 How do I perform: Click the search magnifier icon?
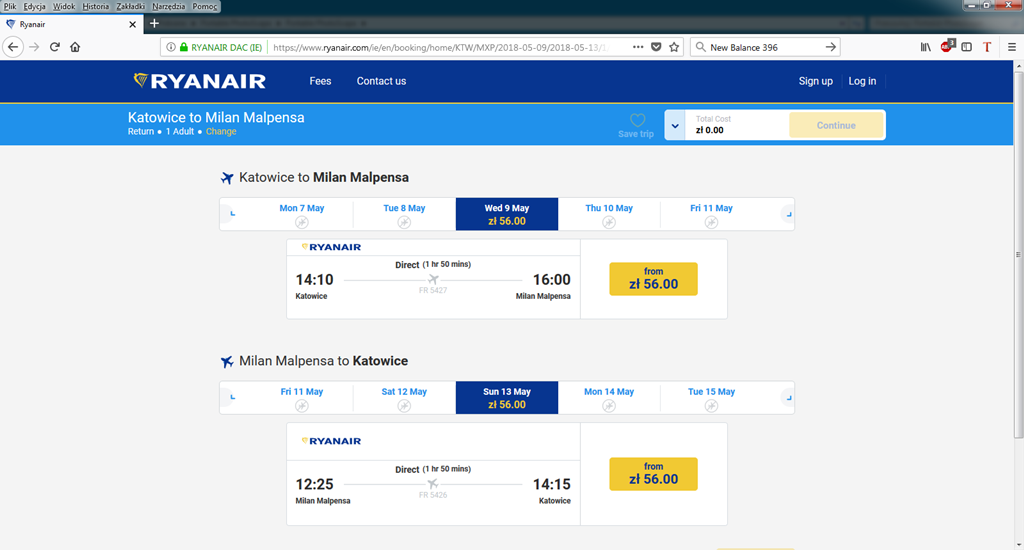coord(701,47)
